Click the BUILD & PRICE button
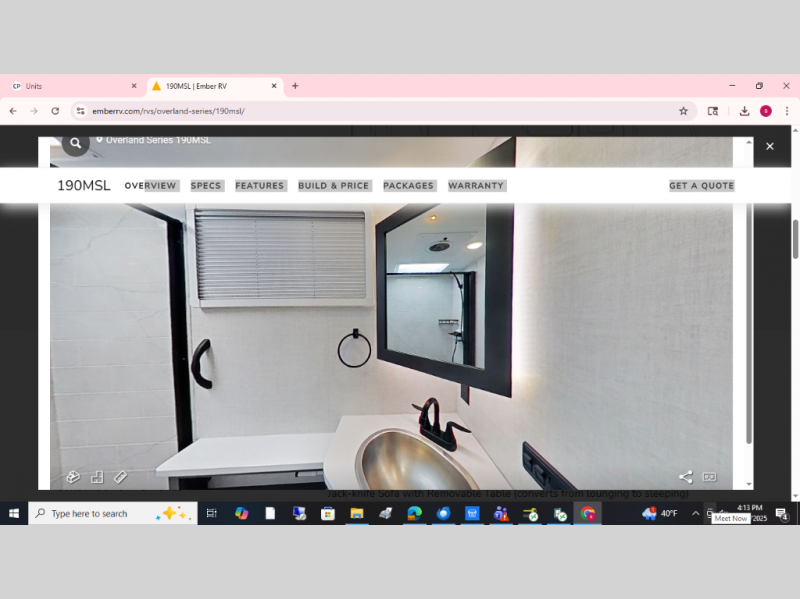Image resolution: width=800 pixels, height=599 pixels. [334, 185]
